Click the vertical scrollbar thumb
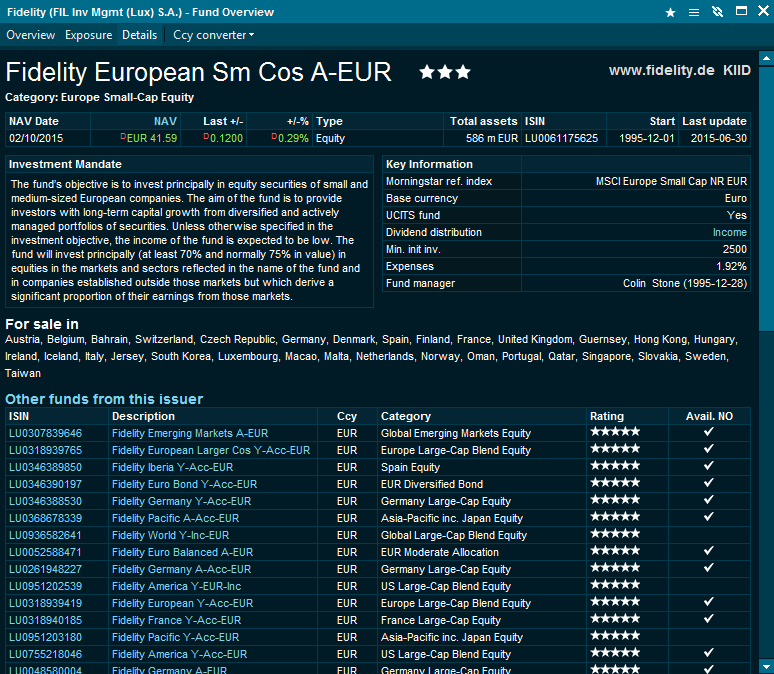This screenshot has height=674, width=774. click(x=766, y=198)
